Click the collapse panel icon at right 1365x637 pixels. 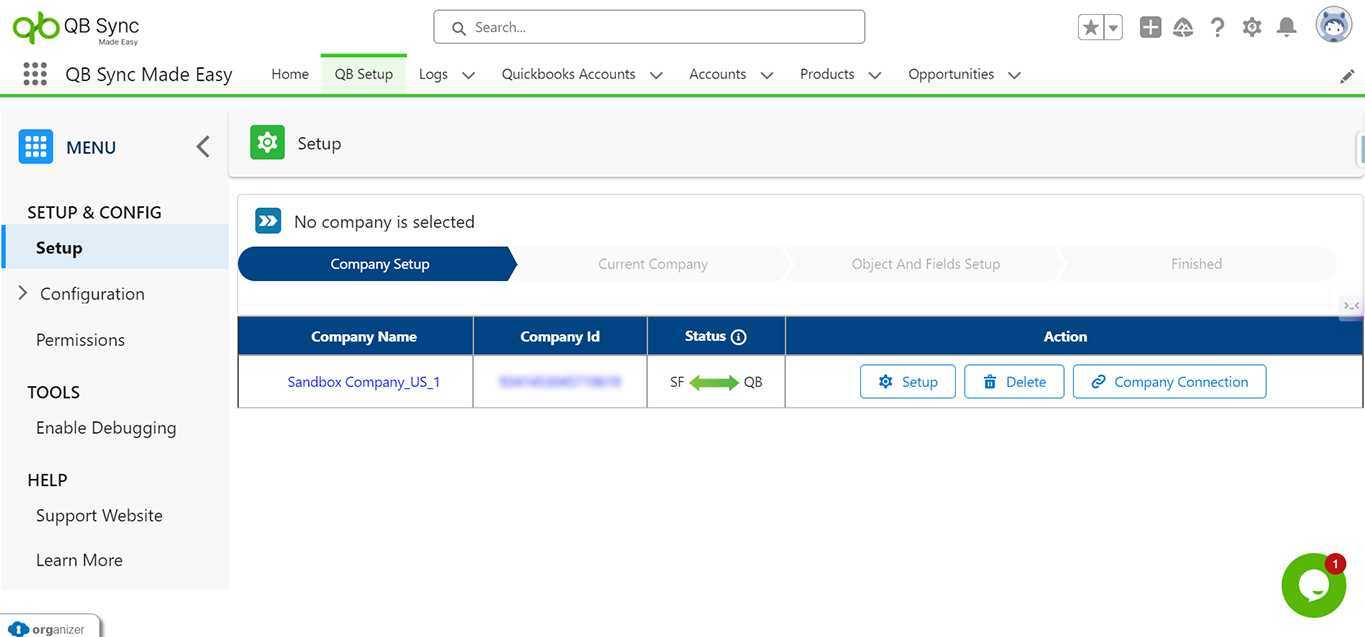coord(1351,306)
